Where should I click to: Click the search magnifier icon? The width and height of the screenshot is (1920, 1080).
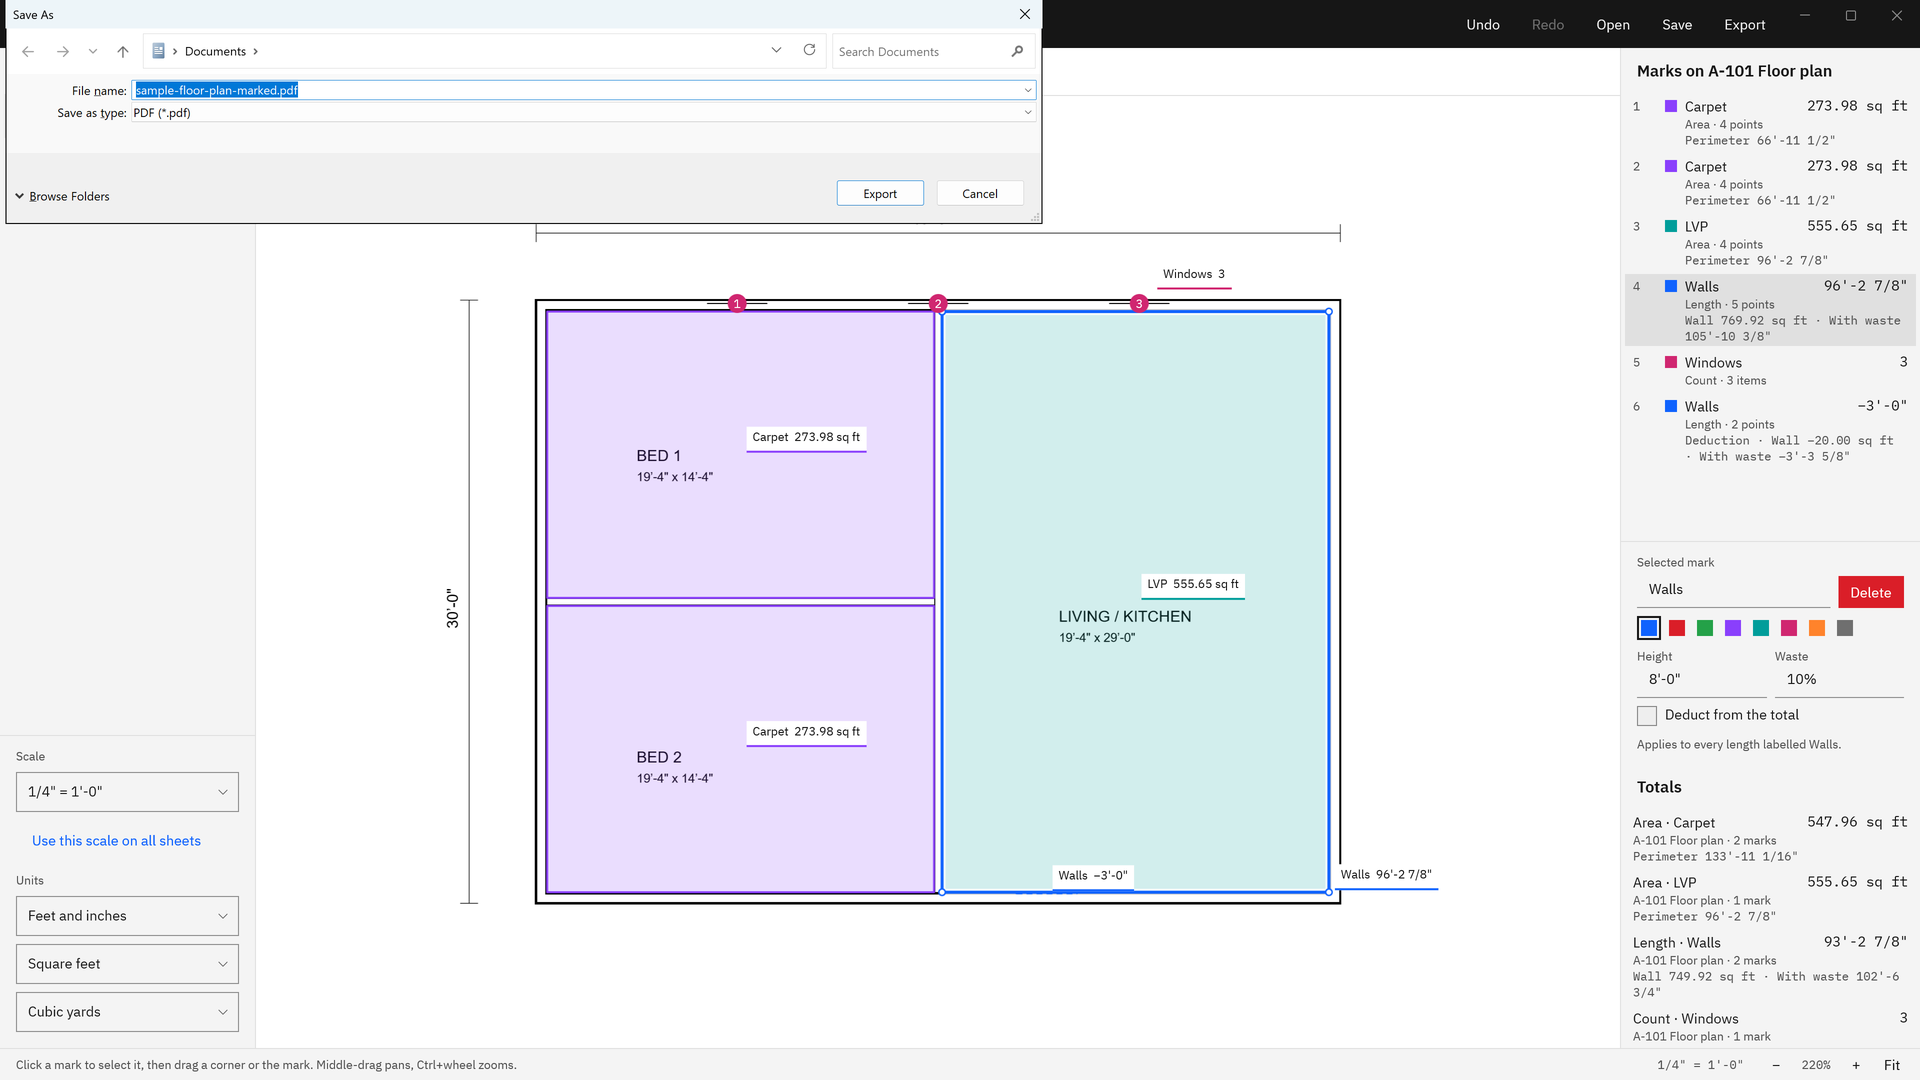tap(1017, 51)
